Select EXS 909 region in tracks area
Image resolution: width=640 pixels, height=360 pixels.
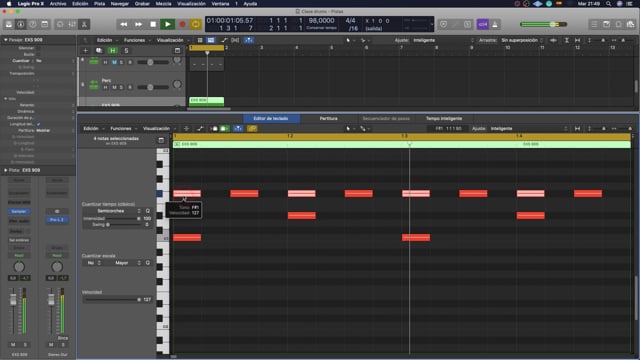click(x=206, y=101)
